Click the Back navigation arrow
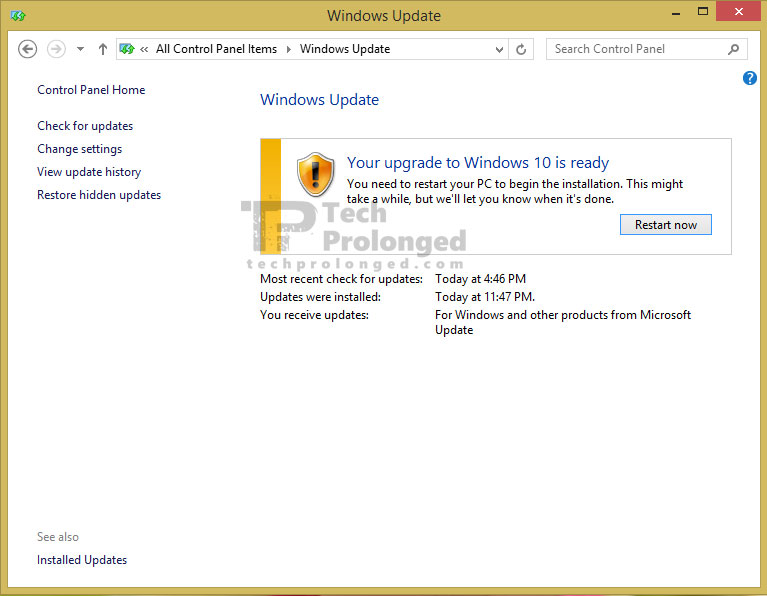The height and width of the screenshot is (596, 767). (x=27, y=49)
